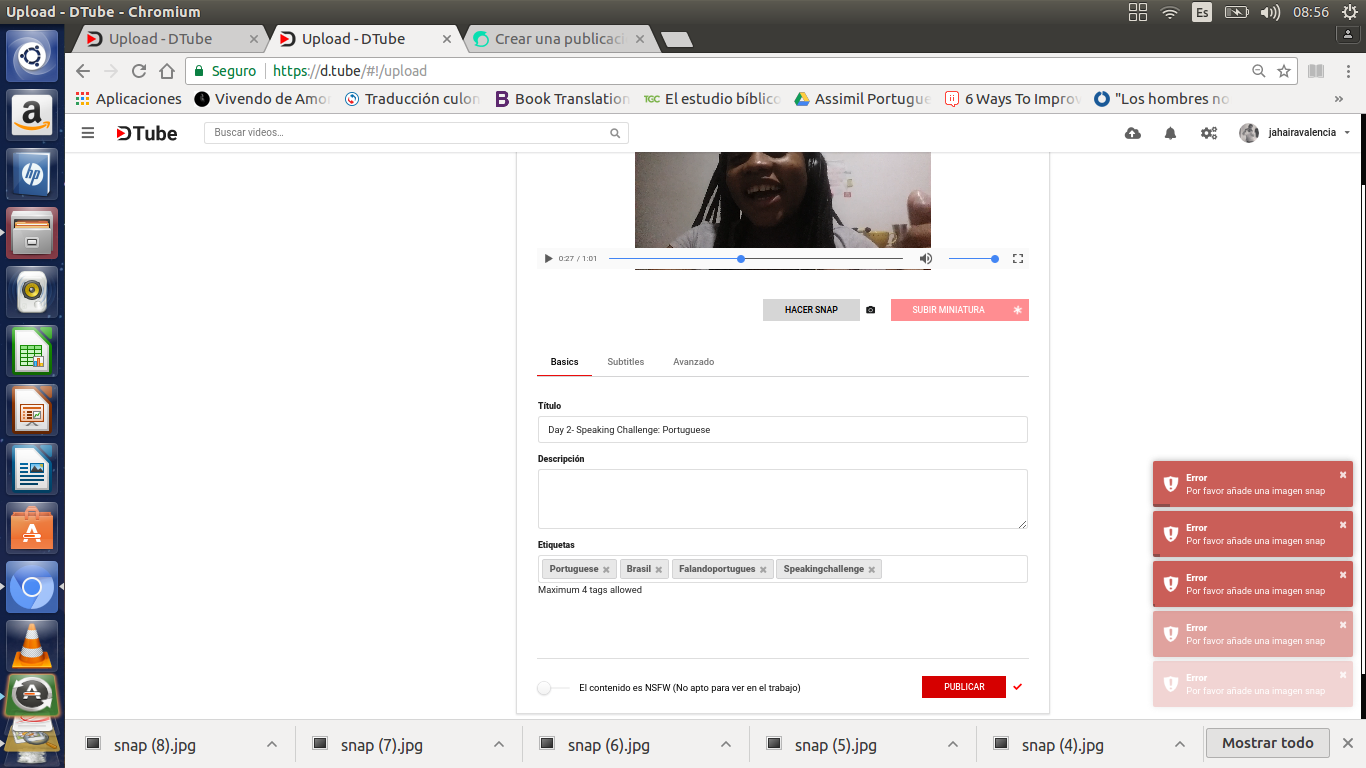
Task: Open the Amazon launcher icon
Action: coord(32,115)
